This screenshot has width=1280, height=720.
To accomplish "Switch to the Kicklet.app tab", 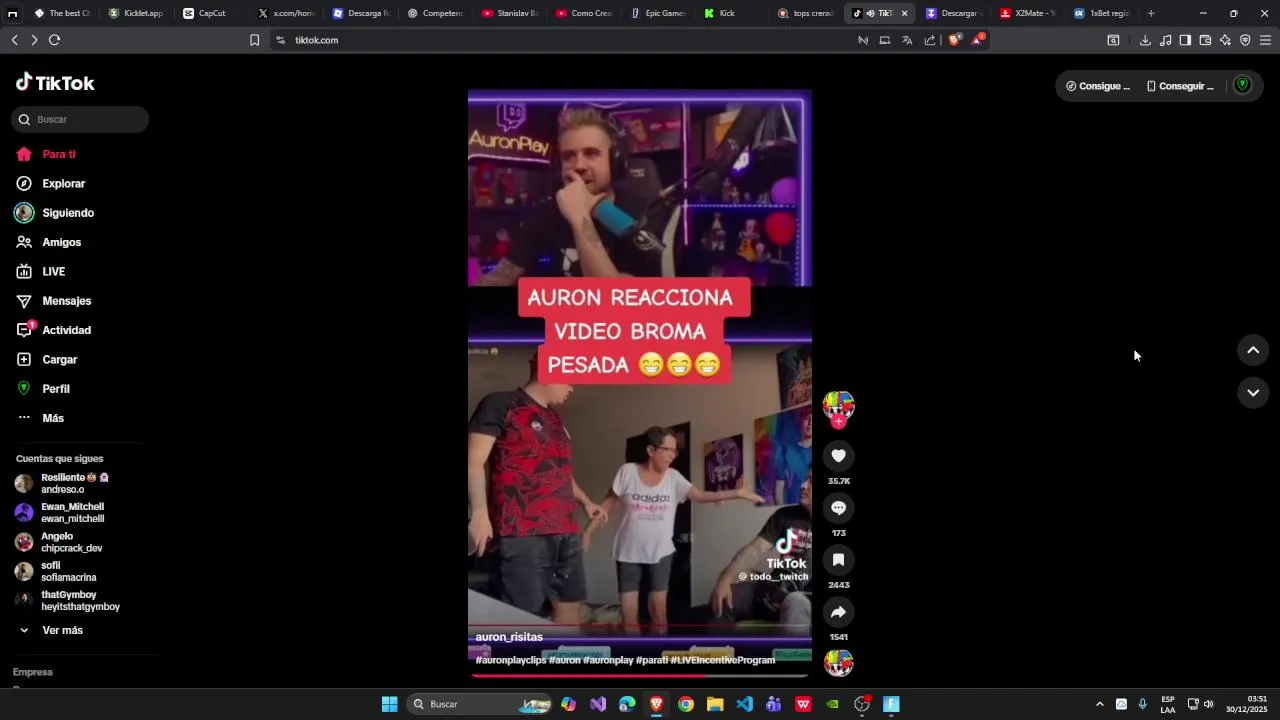I will point(137,13).
